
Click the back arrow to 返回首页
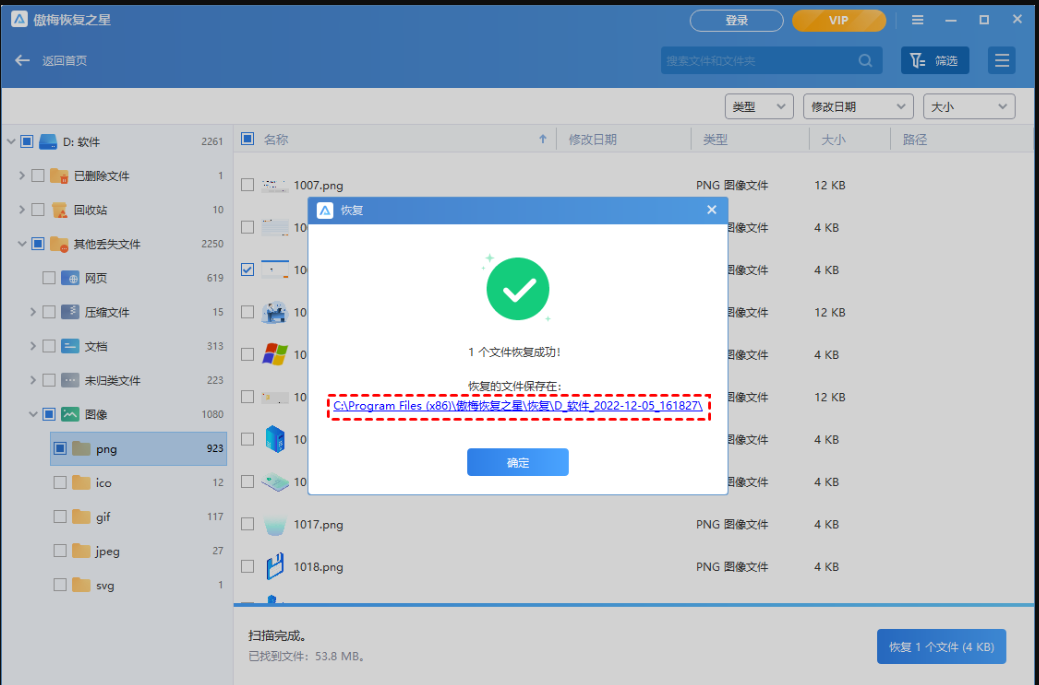pyautogui.click(x=23, y=60)
